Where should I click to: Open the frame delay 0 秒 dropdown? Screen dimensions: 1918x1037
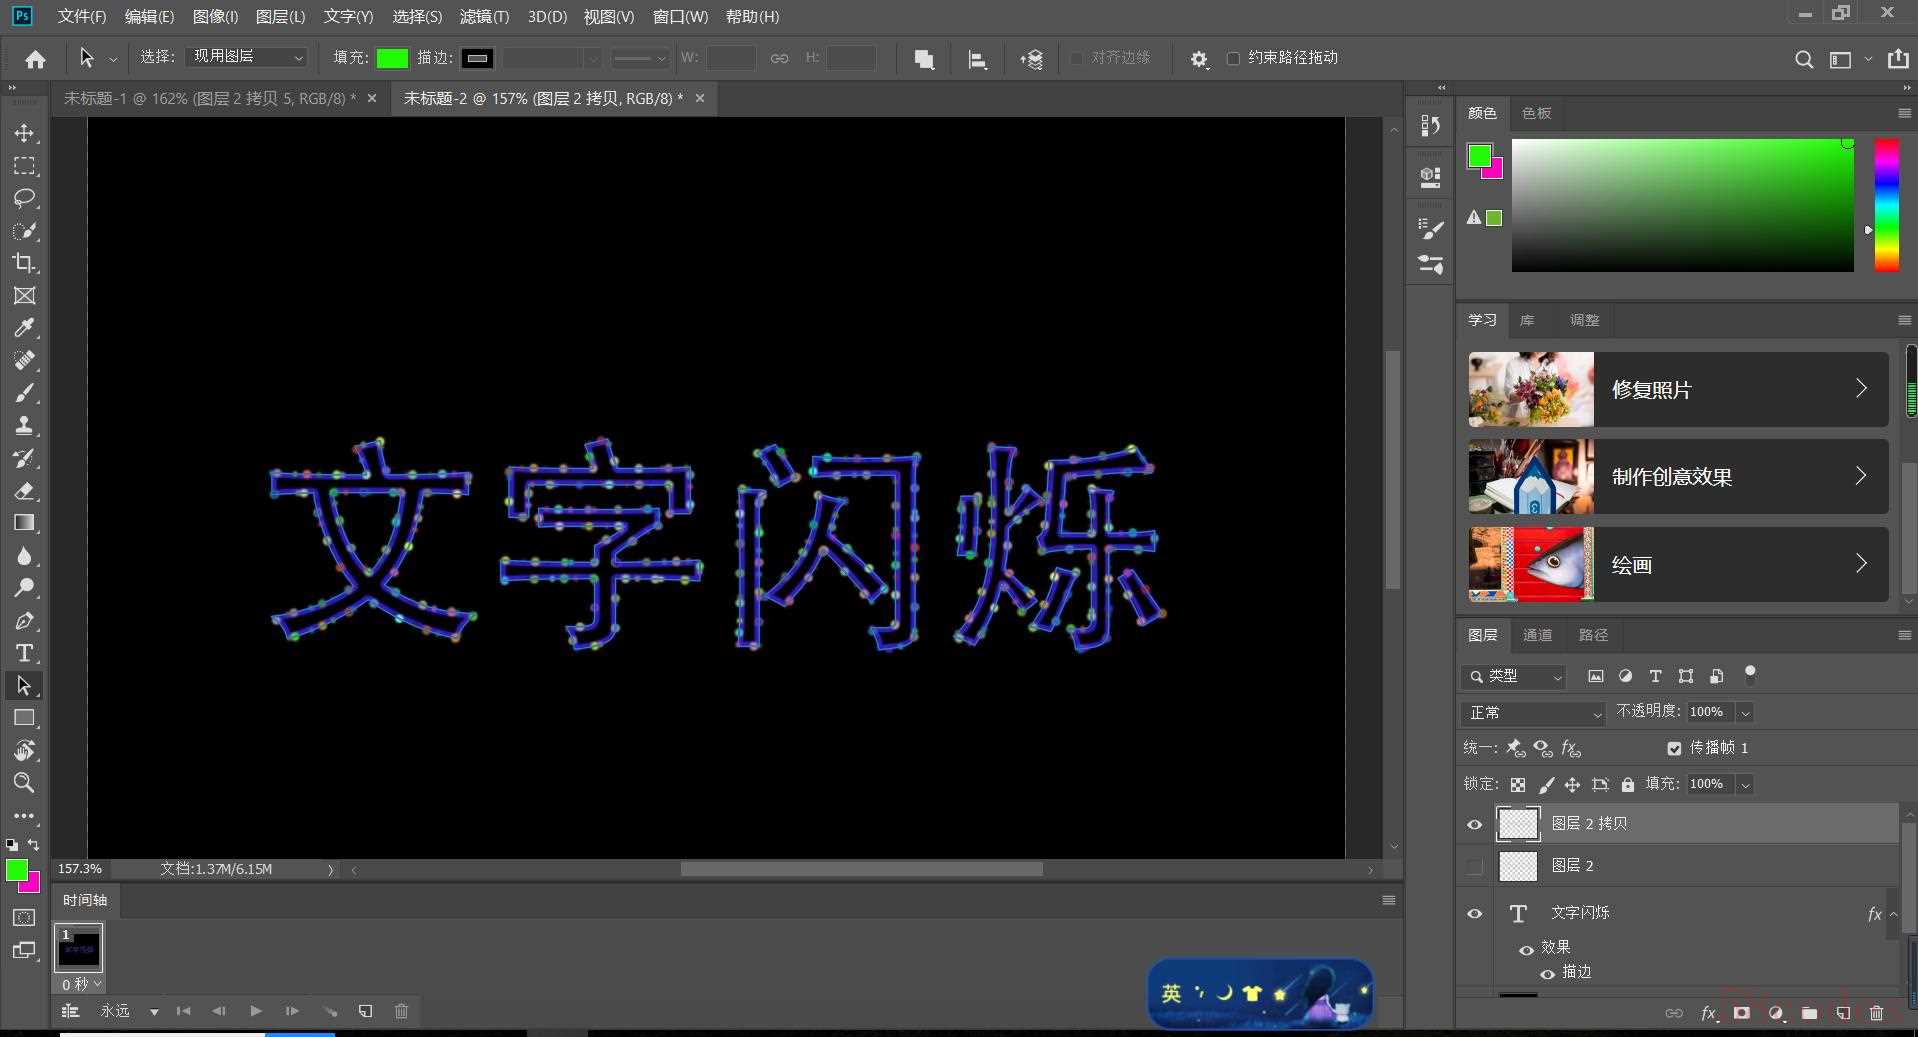pos(80,984)
